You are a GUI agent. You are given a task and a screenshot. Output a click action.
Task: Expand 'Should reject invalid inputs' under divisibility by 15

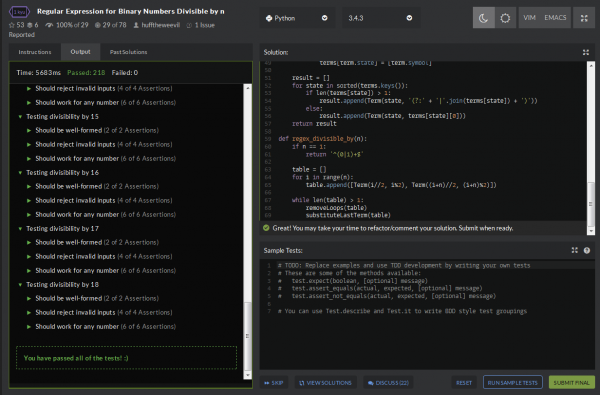(29, 145)
